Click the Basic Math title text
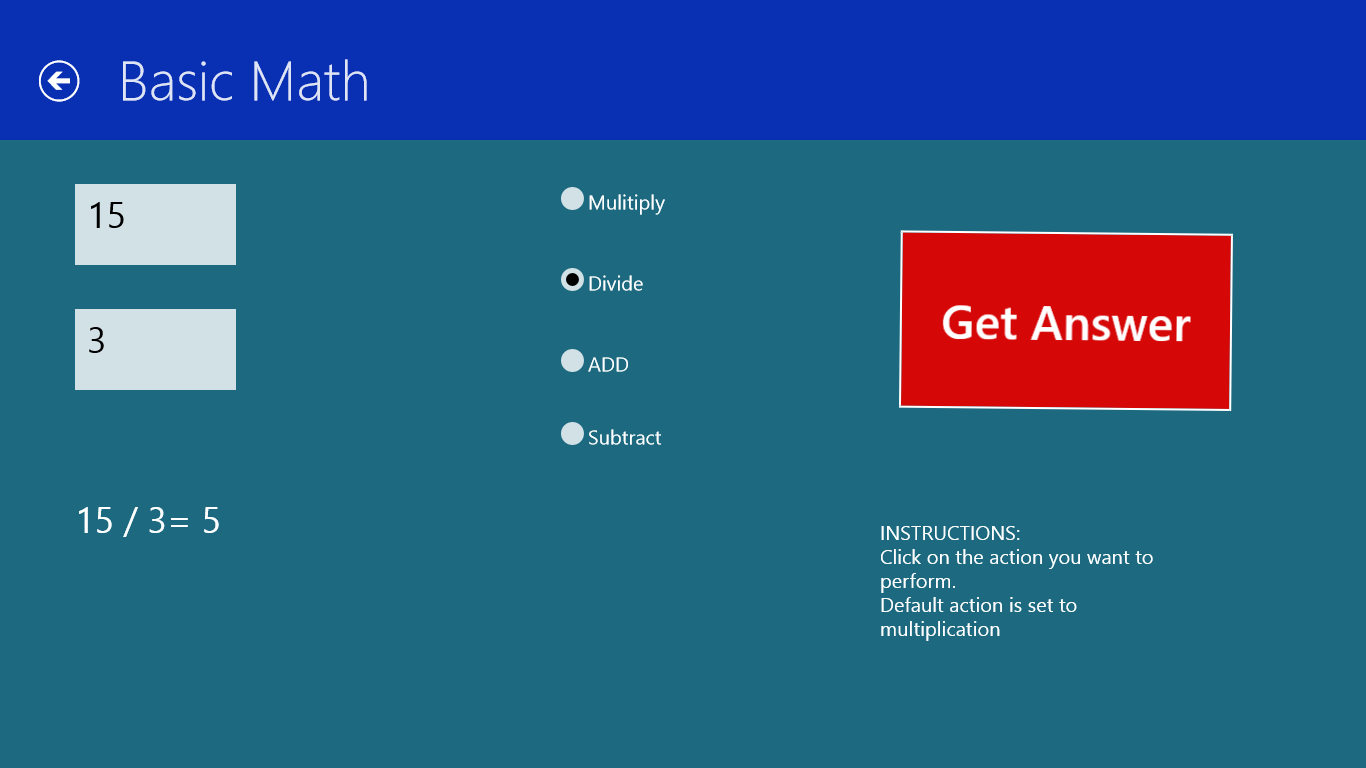The height and width of the screenshot is (768, 1366). coord(244,81)
